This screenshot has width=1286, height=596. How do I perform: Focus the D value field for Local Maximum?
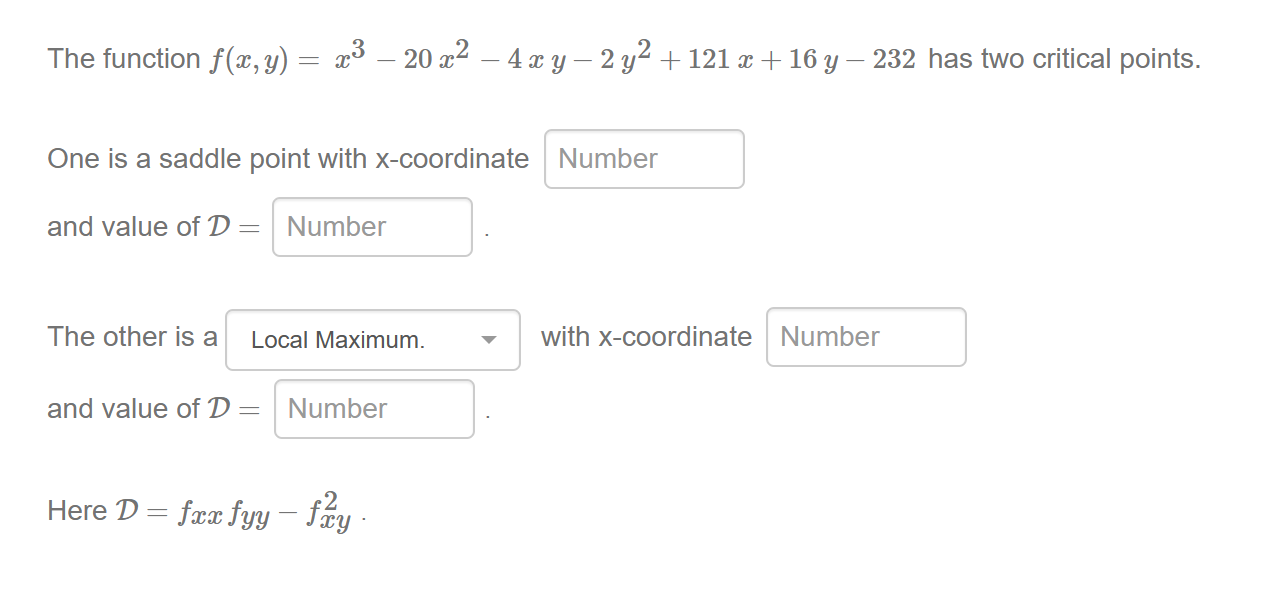click(x=374, y=408)
